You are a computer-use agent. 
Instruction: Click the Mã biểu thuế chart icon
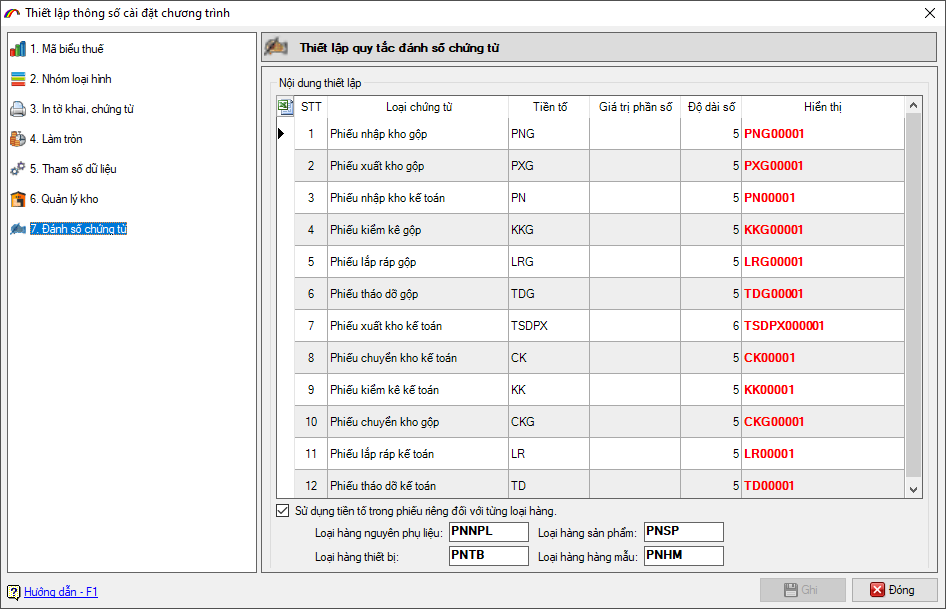coord(18,49)
